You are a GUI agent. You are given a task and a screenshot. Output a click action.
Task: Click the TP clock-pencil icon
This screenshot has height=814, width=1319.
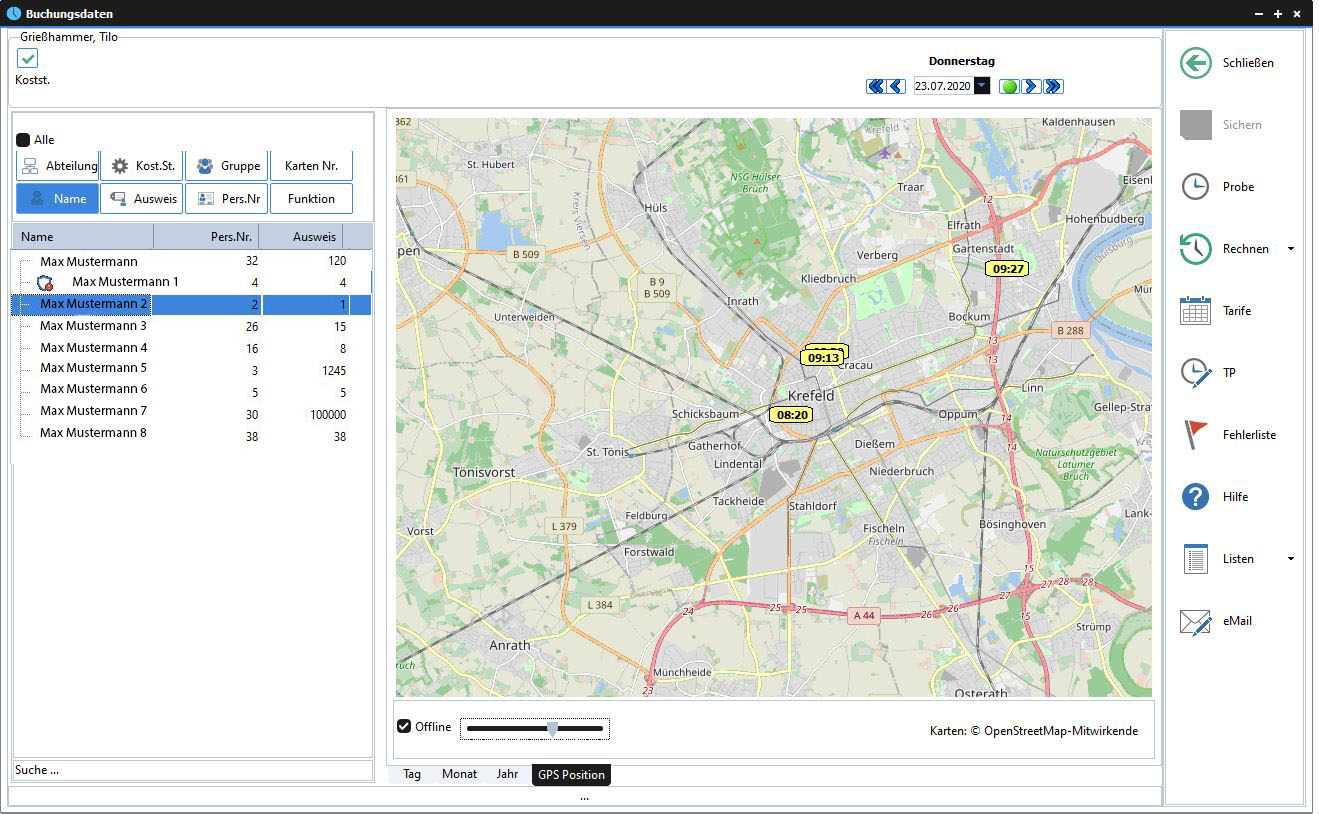coord(1196,373)
